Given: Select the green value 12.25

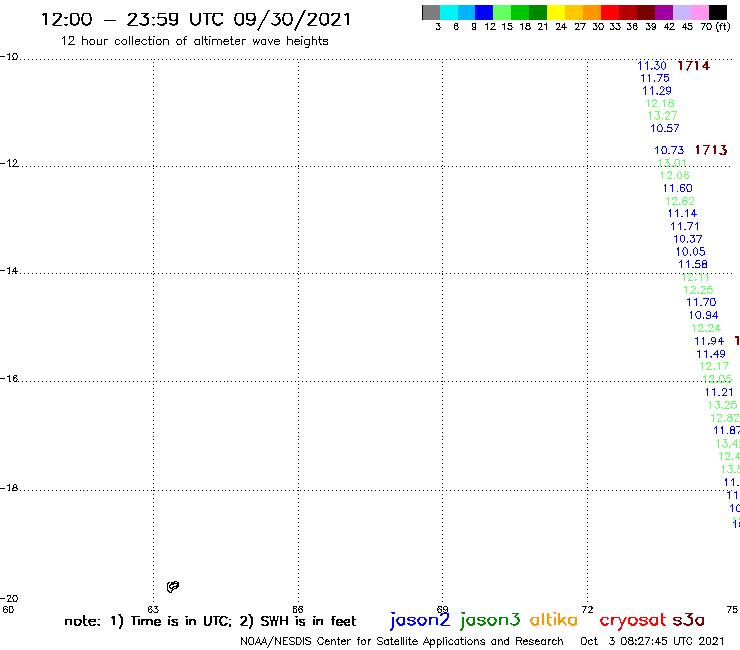Looking at the screenshot, I should [698, 290].
